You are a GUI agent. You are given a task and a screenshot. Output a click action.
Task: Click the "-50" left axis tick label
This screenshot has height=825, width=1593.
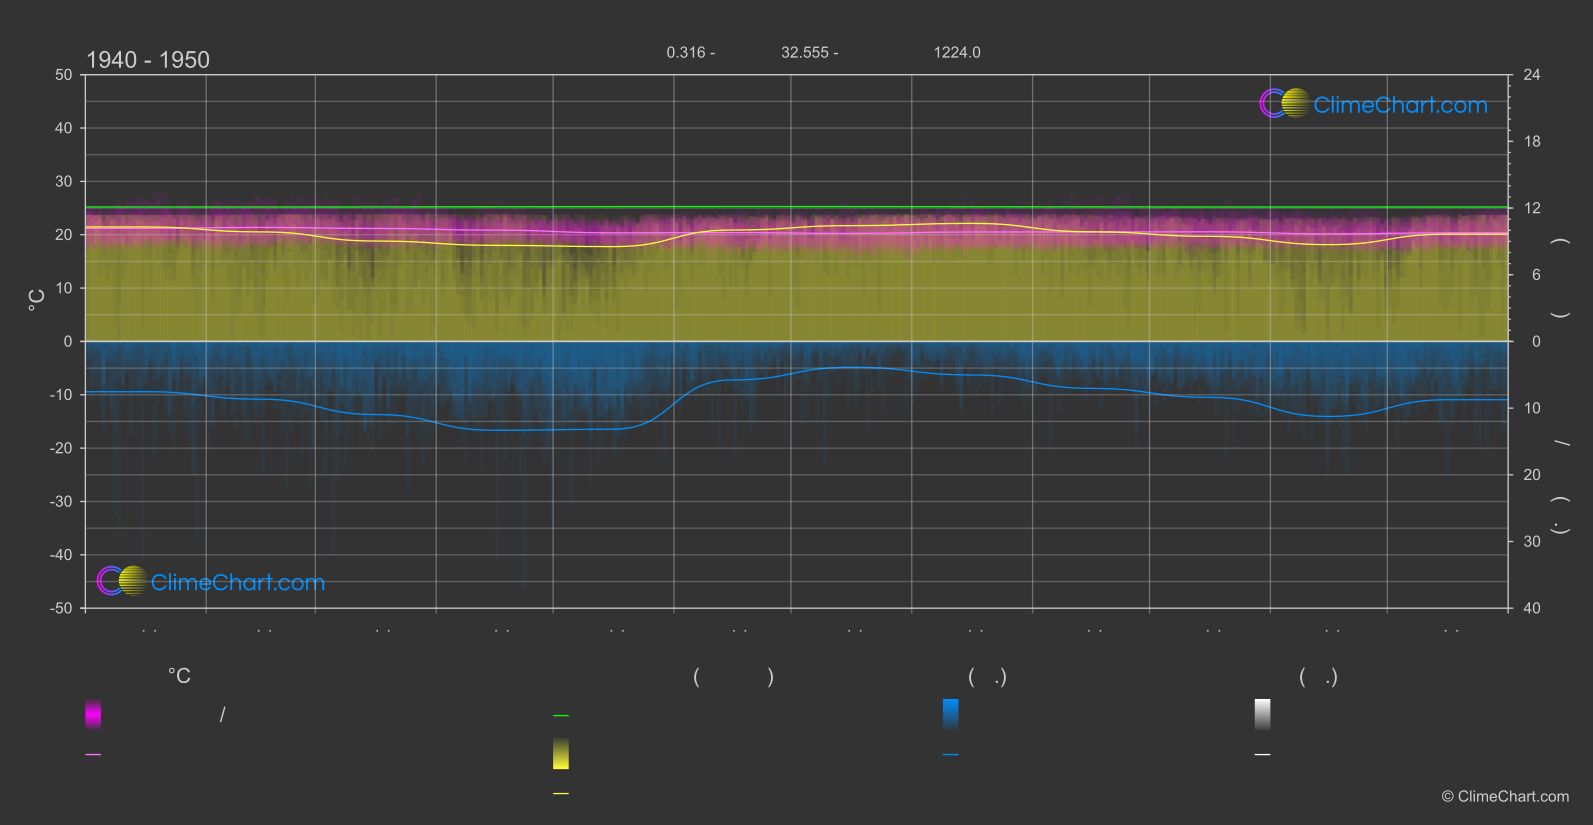tap(61, 608)
